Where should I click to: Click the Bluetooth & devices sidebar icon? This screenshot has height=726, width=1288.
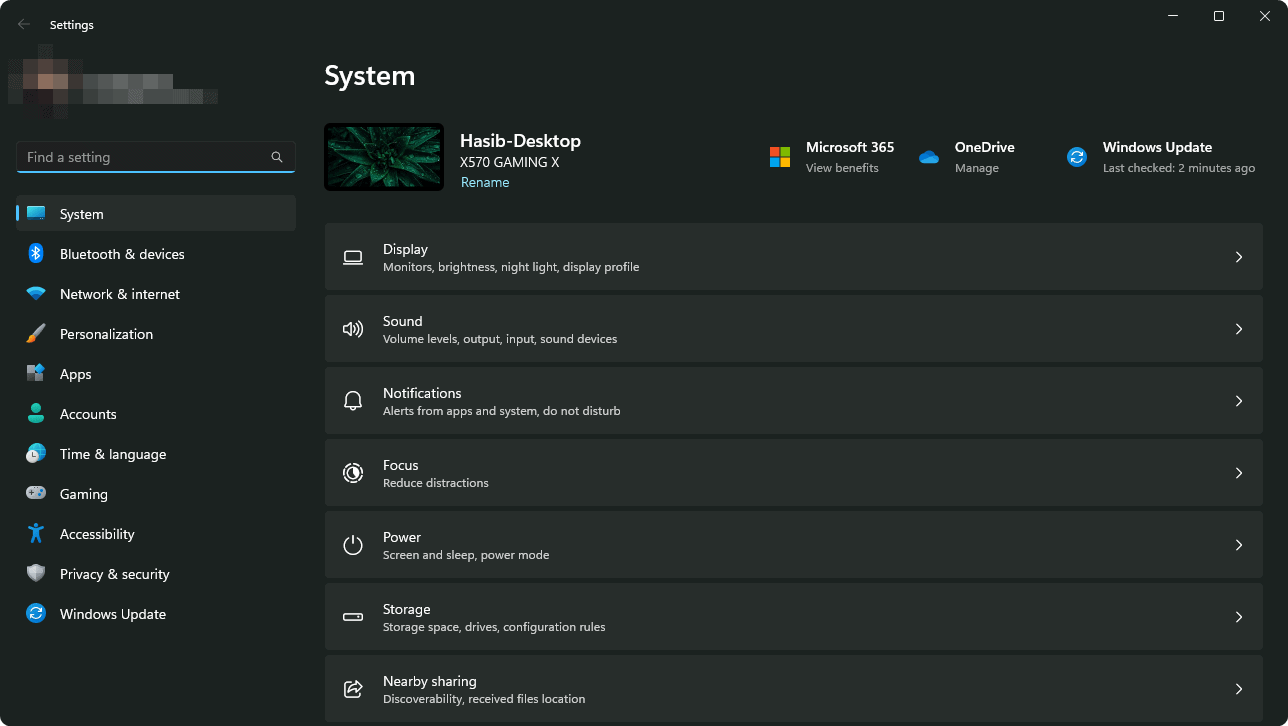[x=36, y=253]
